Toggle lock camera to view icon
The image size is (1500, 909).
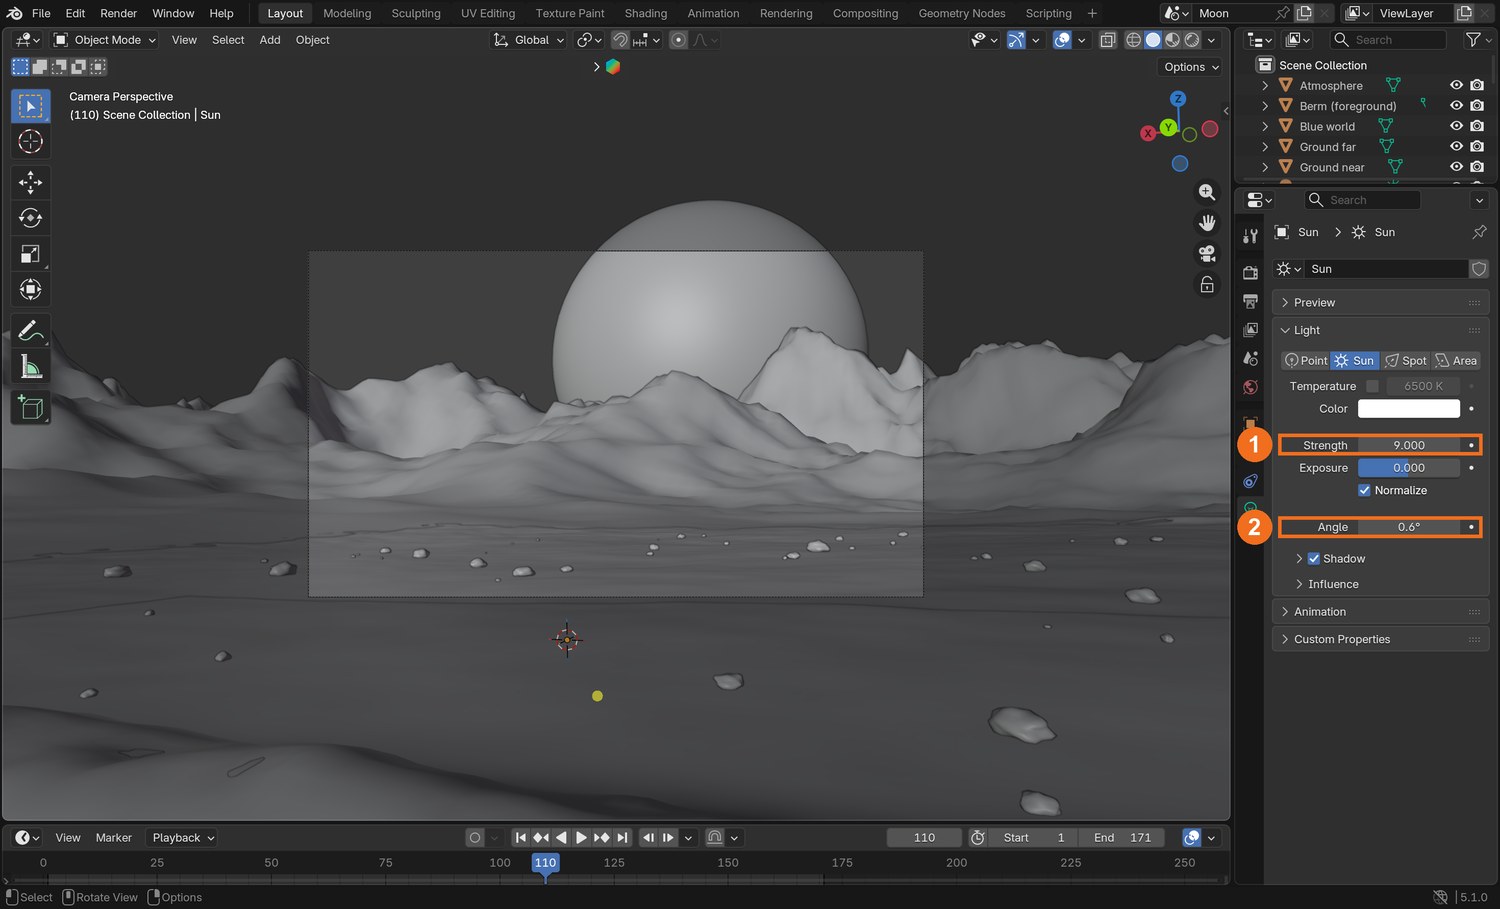click(1207, 285)
